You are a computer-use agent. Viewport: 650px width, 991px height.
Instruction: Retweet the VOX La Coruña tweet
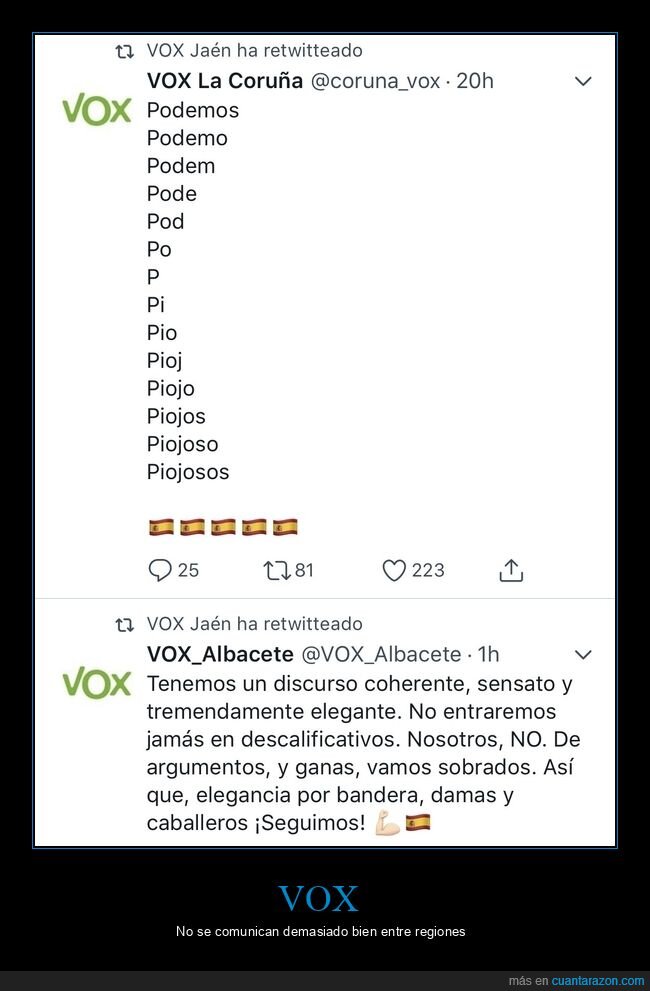(276, 570)
